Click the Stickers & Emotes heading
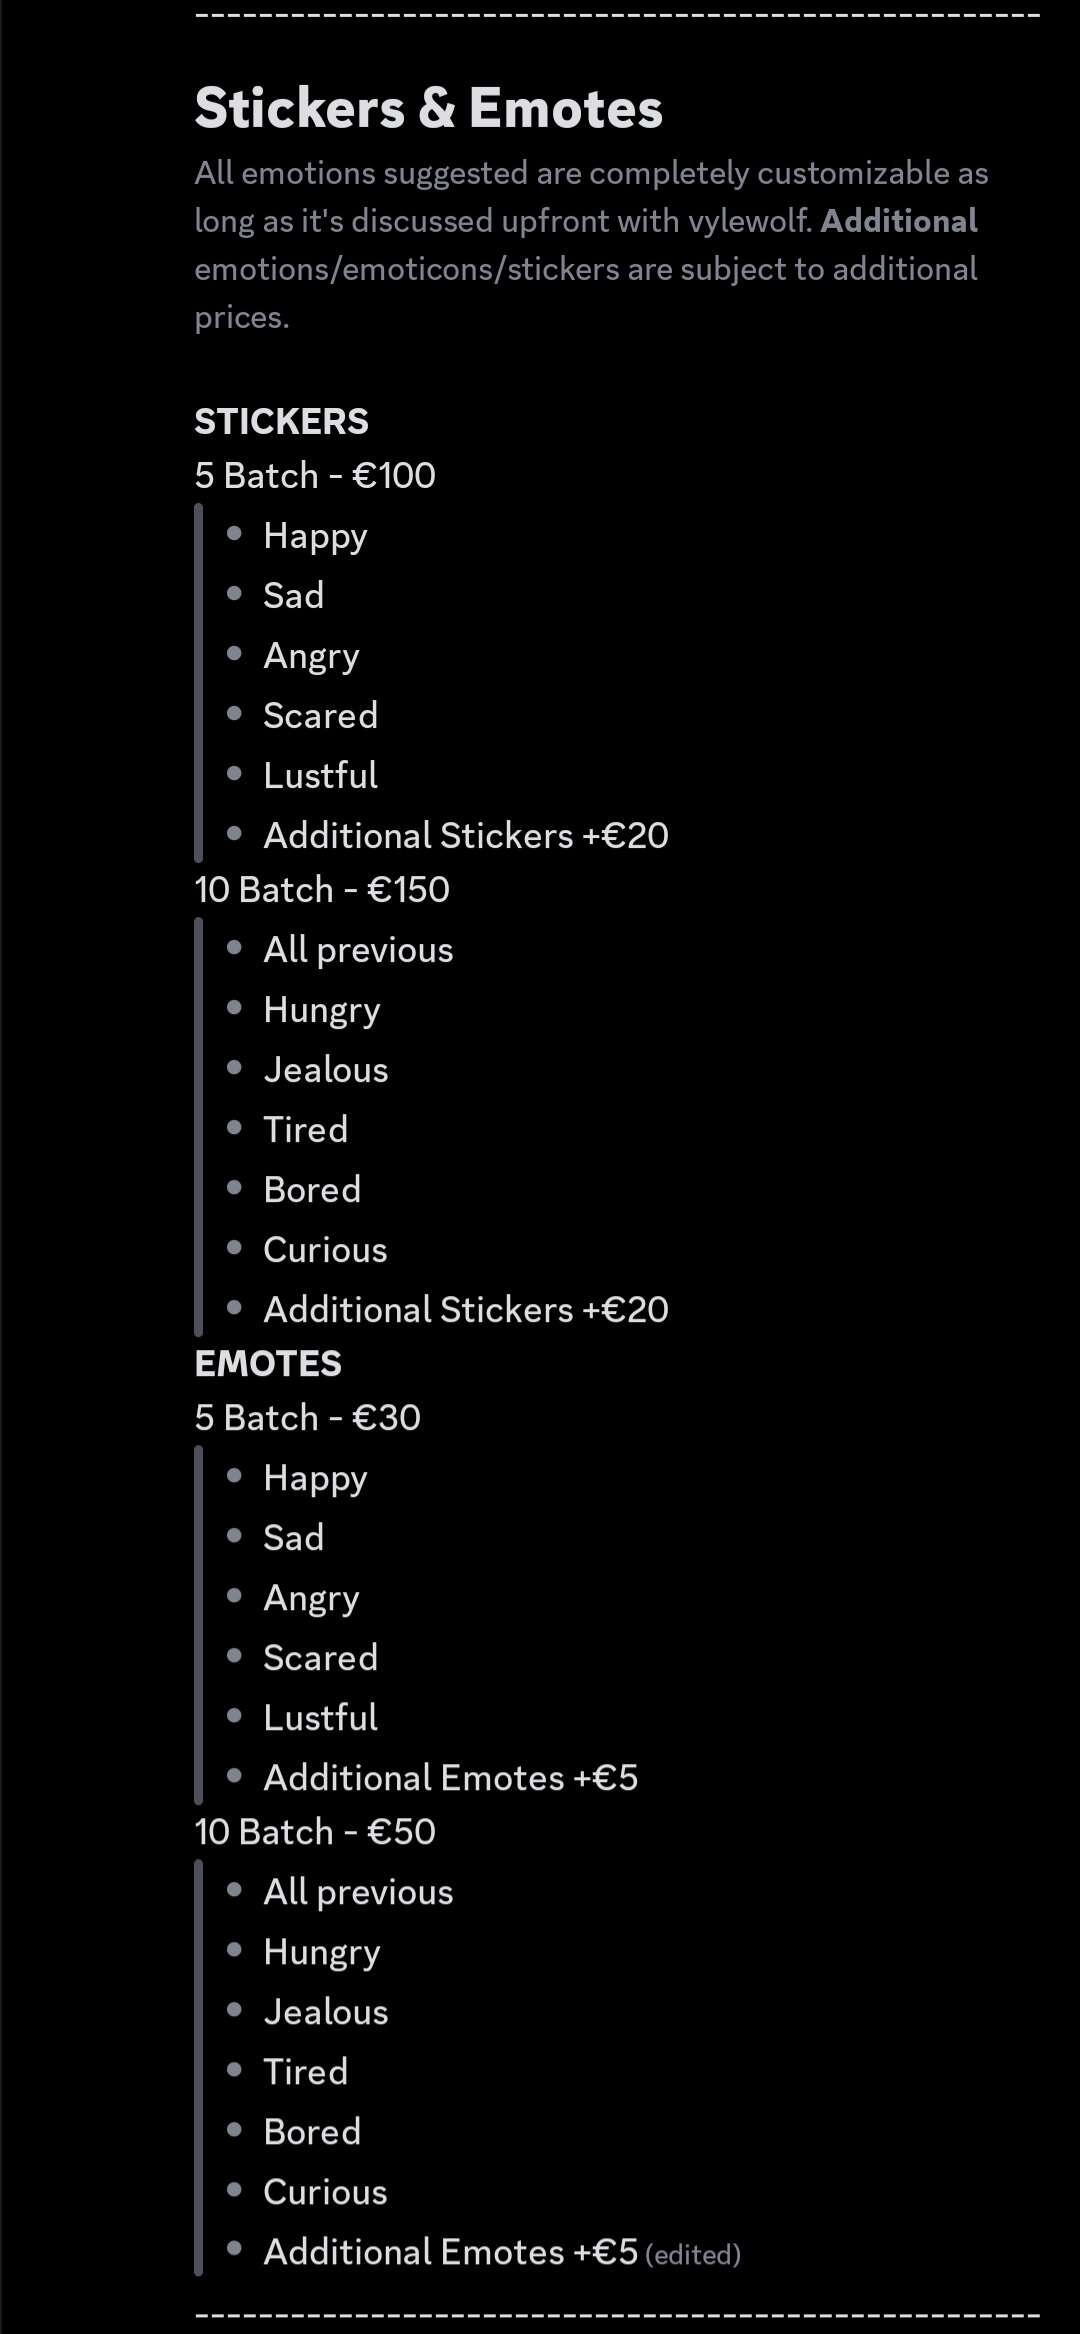This screenshot has width=1080, height=2334. (x=428, y=108)
